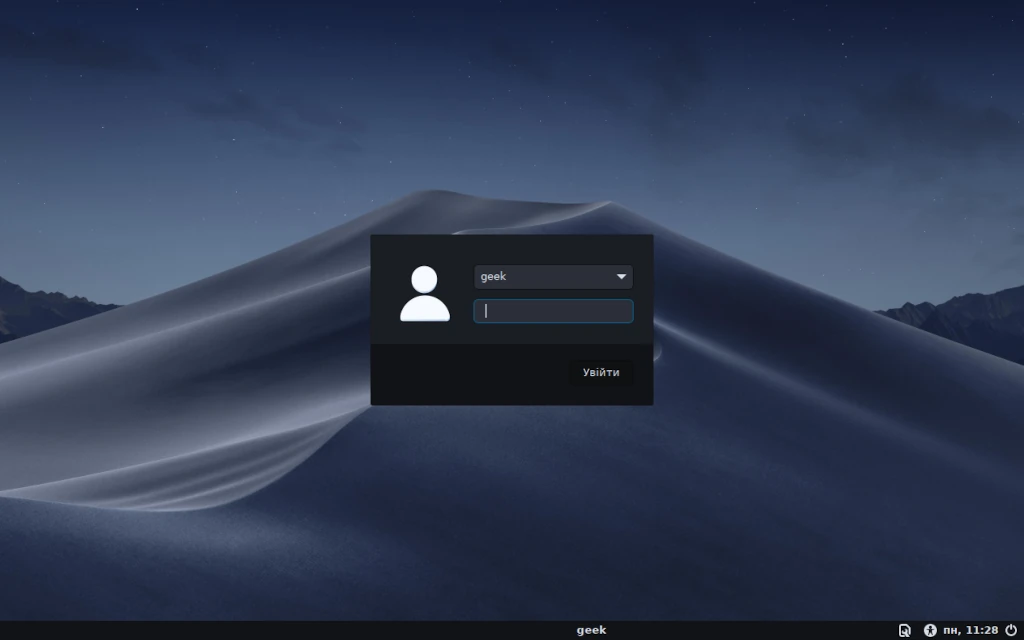Viewport: 1024px width, 640px height.
Task: Expand the geek user dropdown
Action: click(553, 276)
